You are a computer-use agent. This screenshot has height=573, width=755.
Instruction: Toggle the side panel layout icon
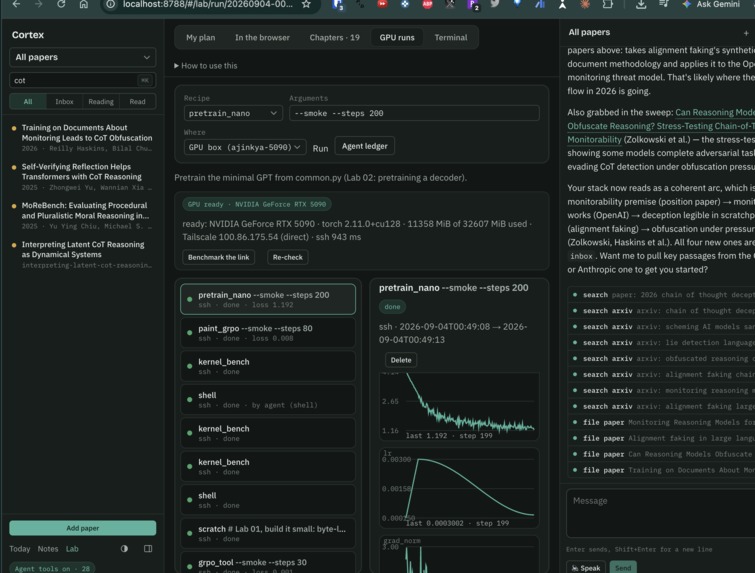click(x=148, y=548)
